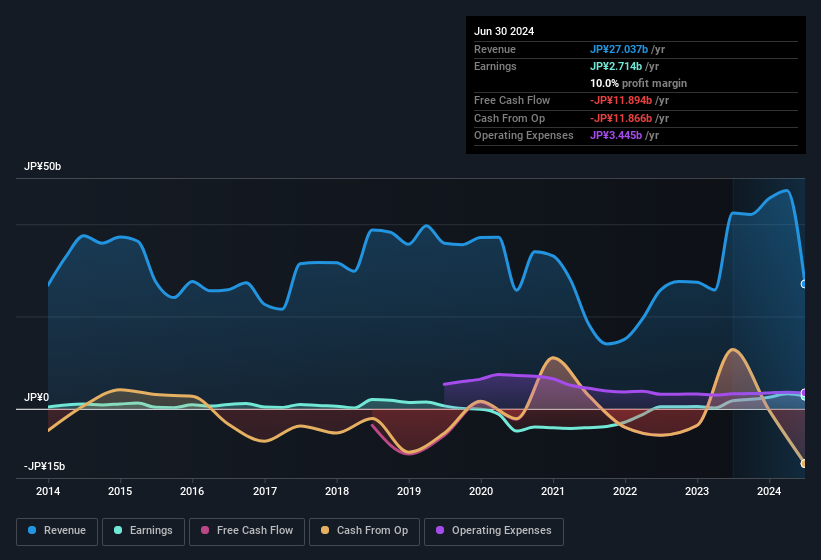Viewport: 821px width, 560px height.
Task: Click the 2022 x-axis label
Action: click(x=625, y=491)
